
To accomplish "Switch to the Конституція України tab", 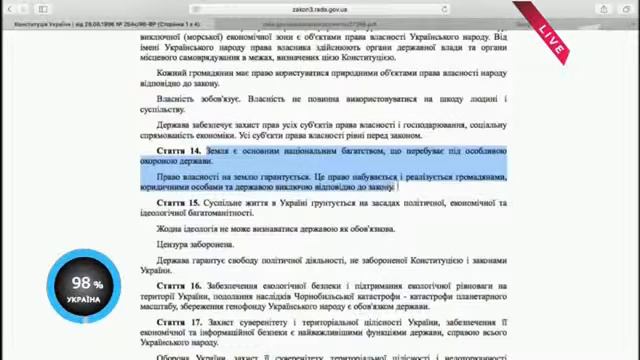I will pyautogui.click(x=107, y=24).
